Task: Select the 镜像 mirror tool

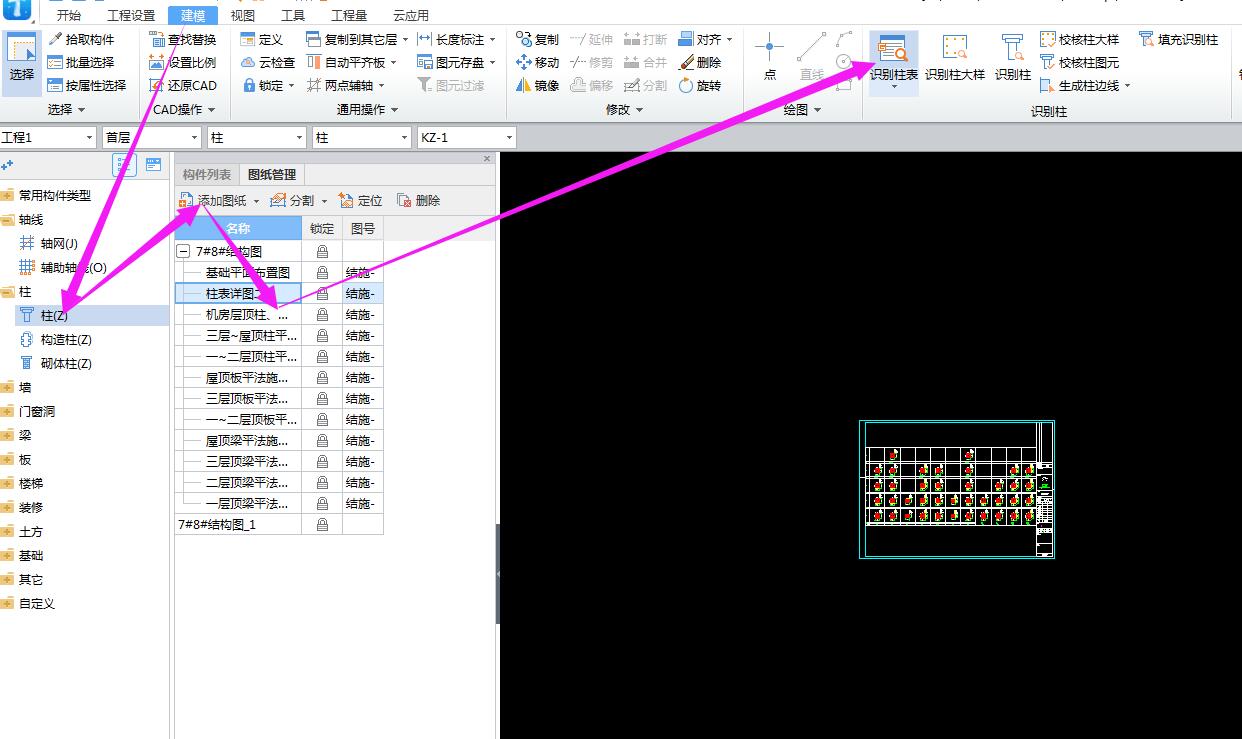Action: [x=538, y=85]
